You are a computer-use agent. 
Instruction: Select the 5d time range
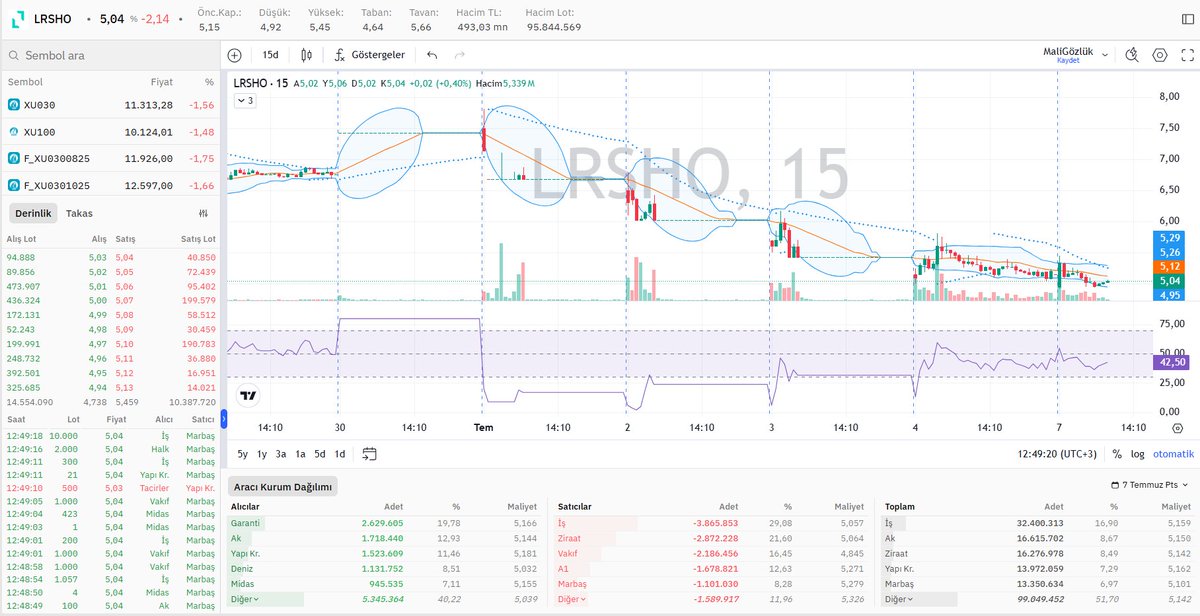tap(320, 454)
